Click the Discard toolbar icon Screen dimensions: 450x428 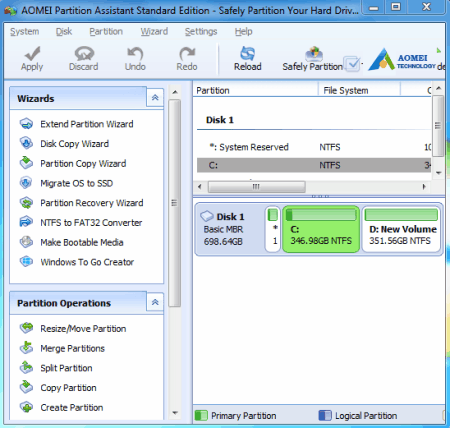click(x=84, y=53)
